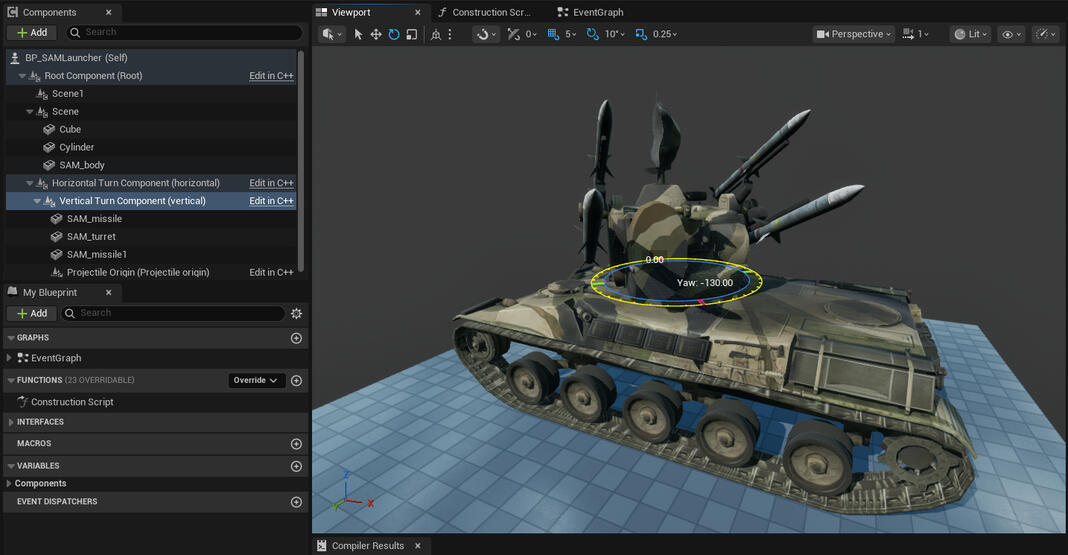Screen dimensions: 1068x555
Task: Choose the Scale gizmo tool
Action: coord(411,34)
